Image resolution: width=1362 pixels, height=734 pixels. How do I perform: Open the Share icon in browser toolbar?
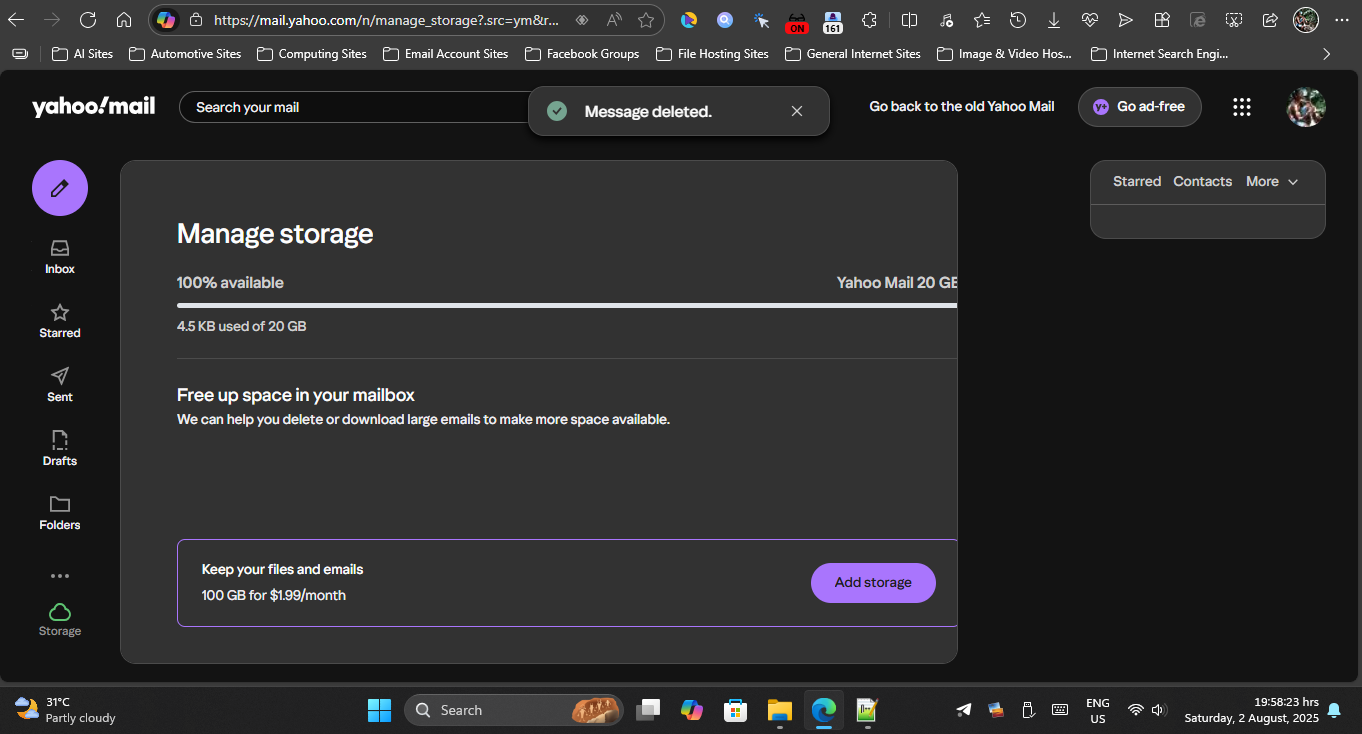(1270, 20)
